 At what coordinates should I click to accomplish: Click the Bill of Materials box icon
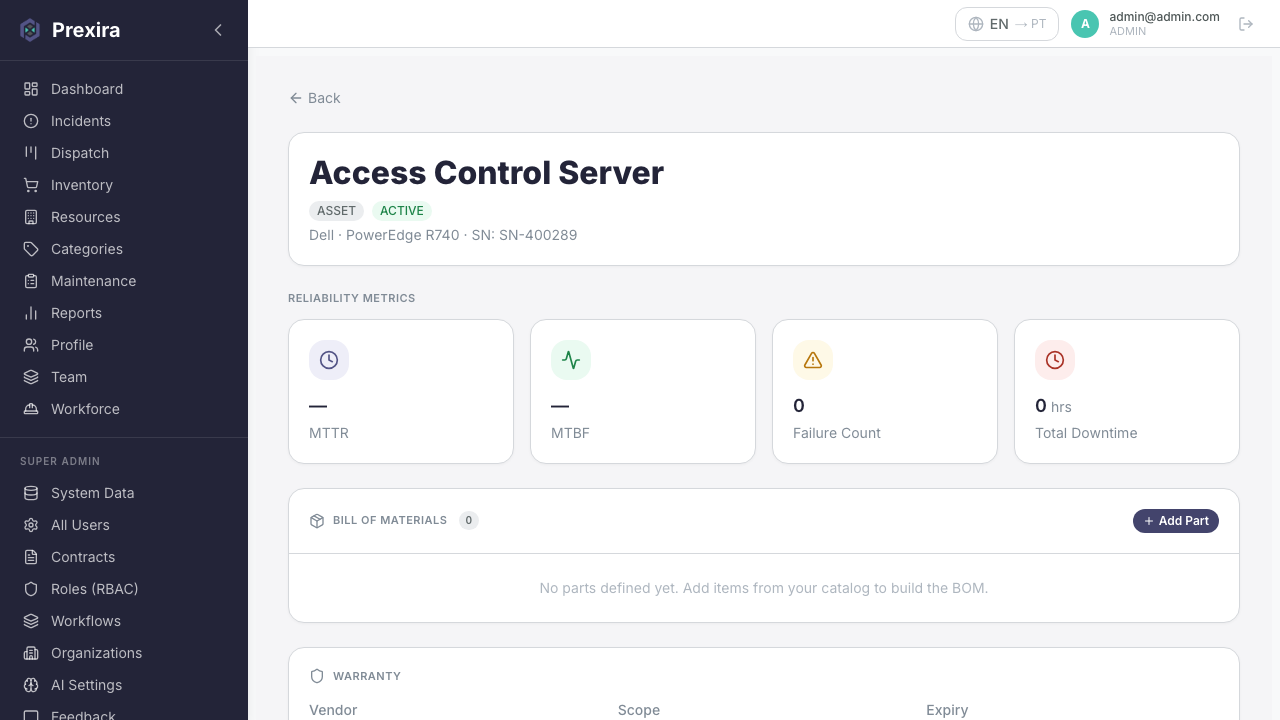pyautogui.click(x=317, y=521)
